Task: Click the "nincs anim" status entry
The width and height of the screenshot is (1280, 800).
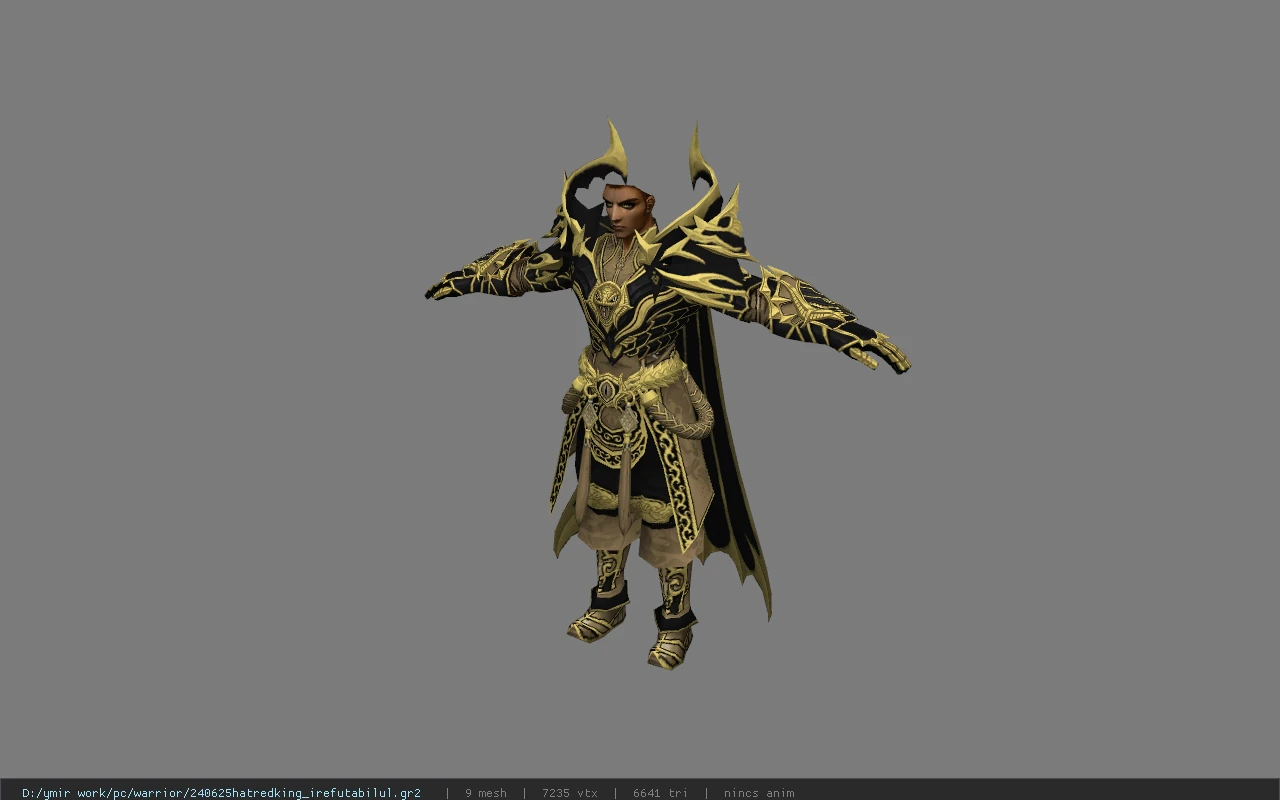Action: tap(759, 793)
